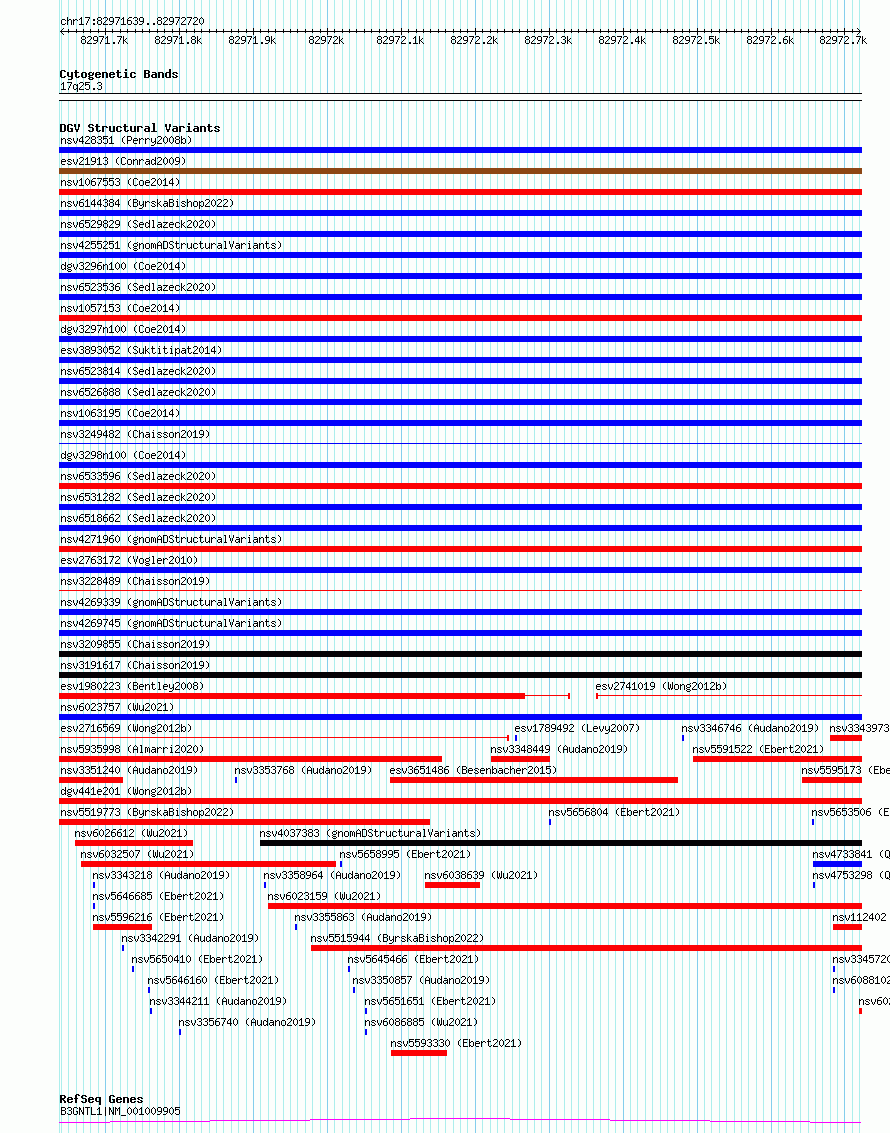This screenshot has width=890, height=1133.
Task: Select the RefSeq Genes track title
Action: click(101, 1099)
